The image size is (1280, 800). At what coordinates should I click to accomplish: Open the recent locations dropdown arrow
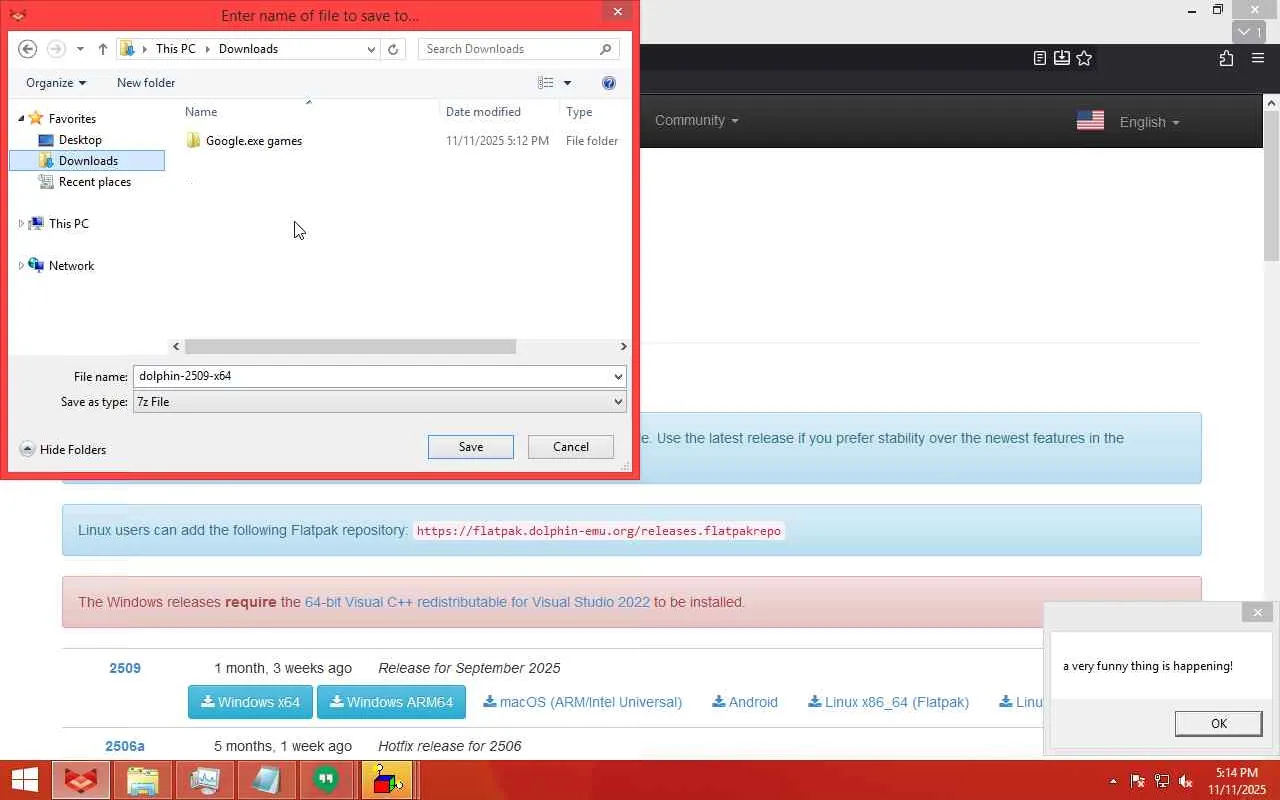point(80,49)
